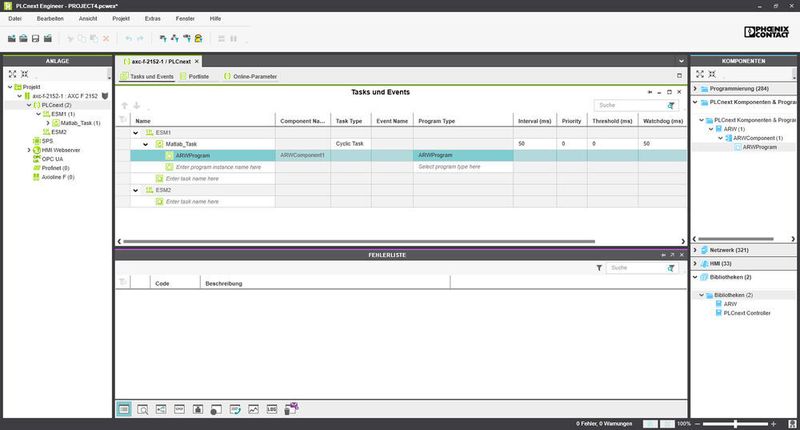This screenshot has height=430, width=800.
Task: Click the Tasks und Events horizontal scrollbar
Action: click(x=359, y=241)
